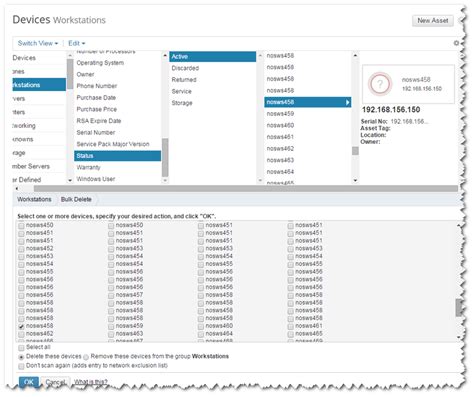This screenshot has width=474, height=397.
Task: Enable the Select all checkbox
Action: (x=21, y=348)
